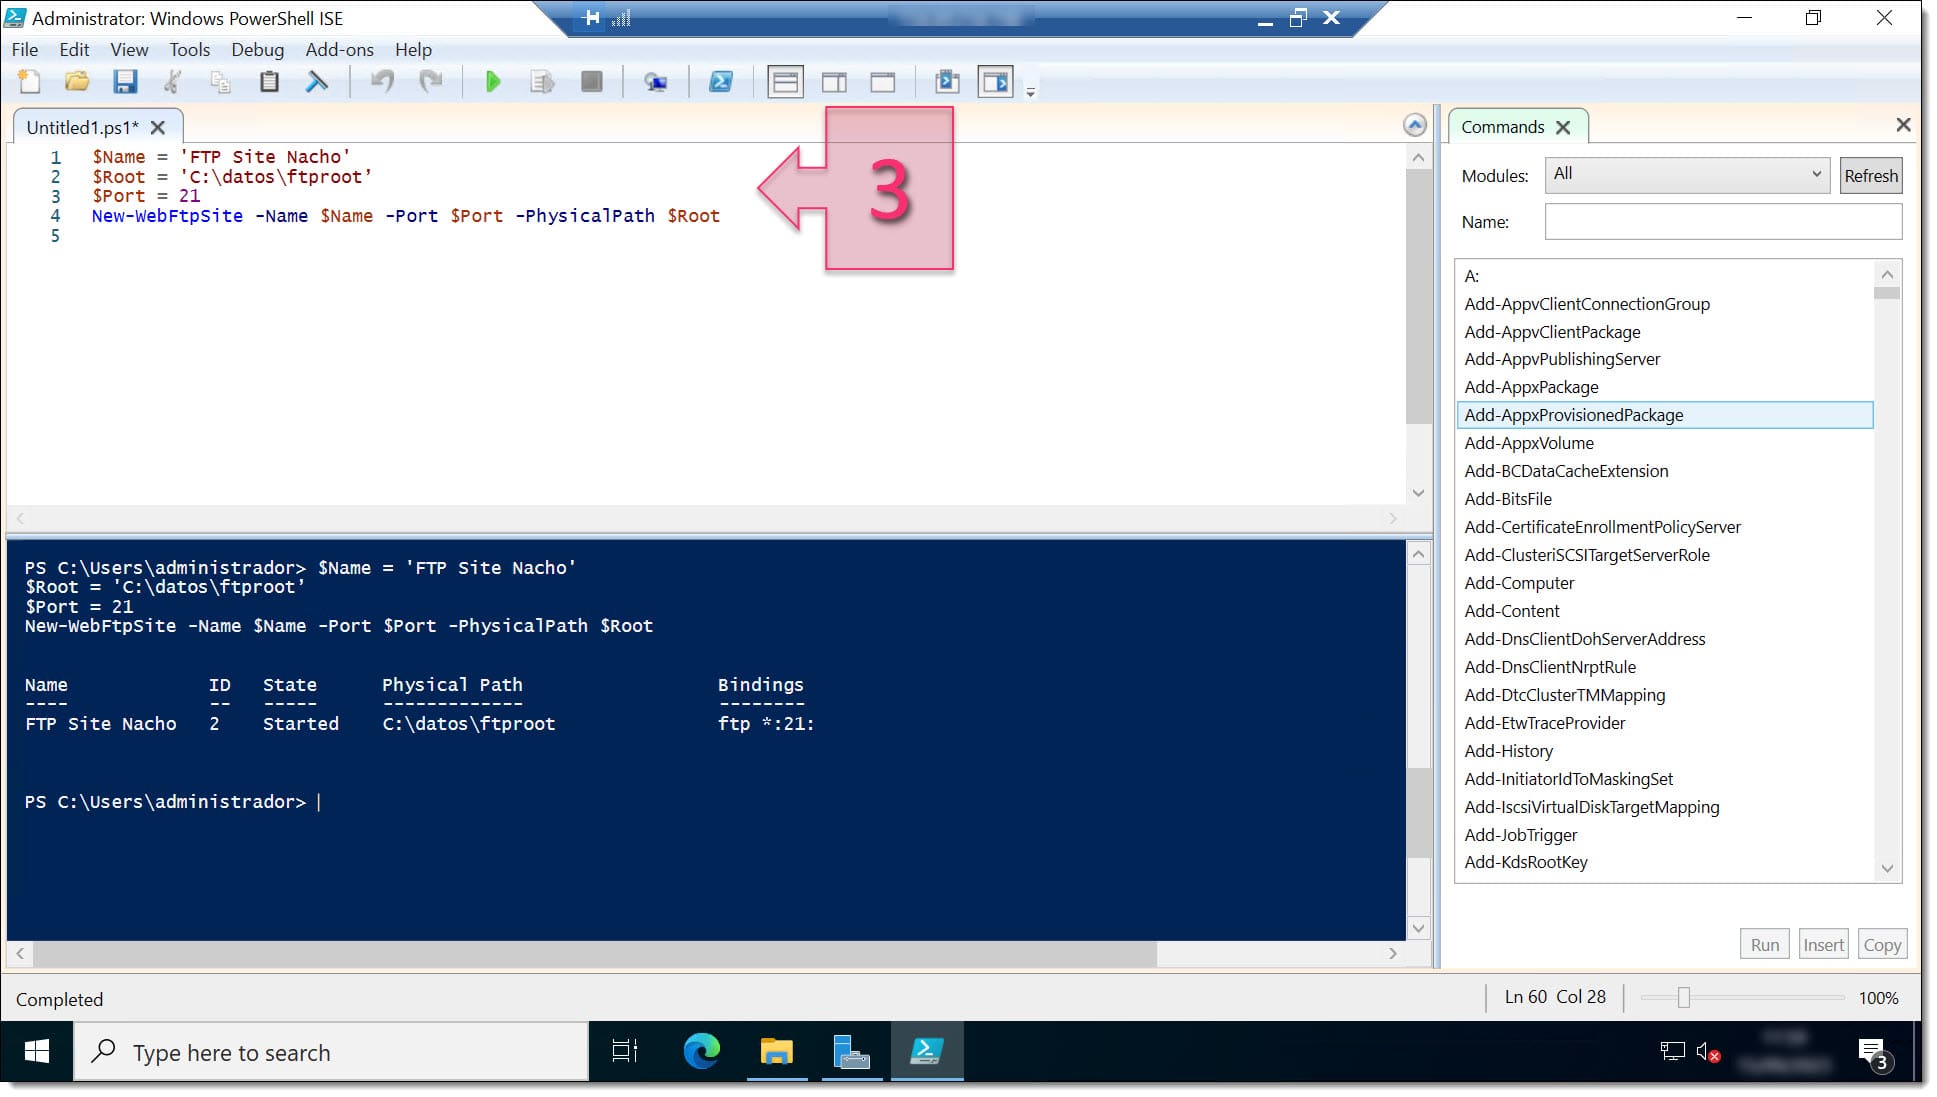The width and height of the screenshot is (1937, 1097).
Task: Close the Untitled1.ps1 tab
Action: [158, 127]
